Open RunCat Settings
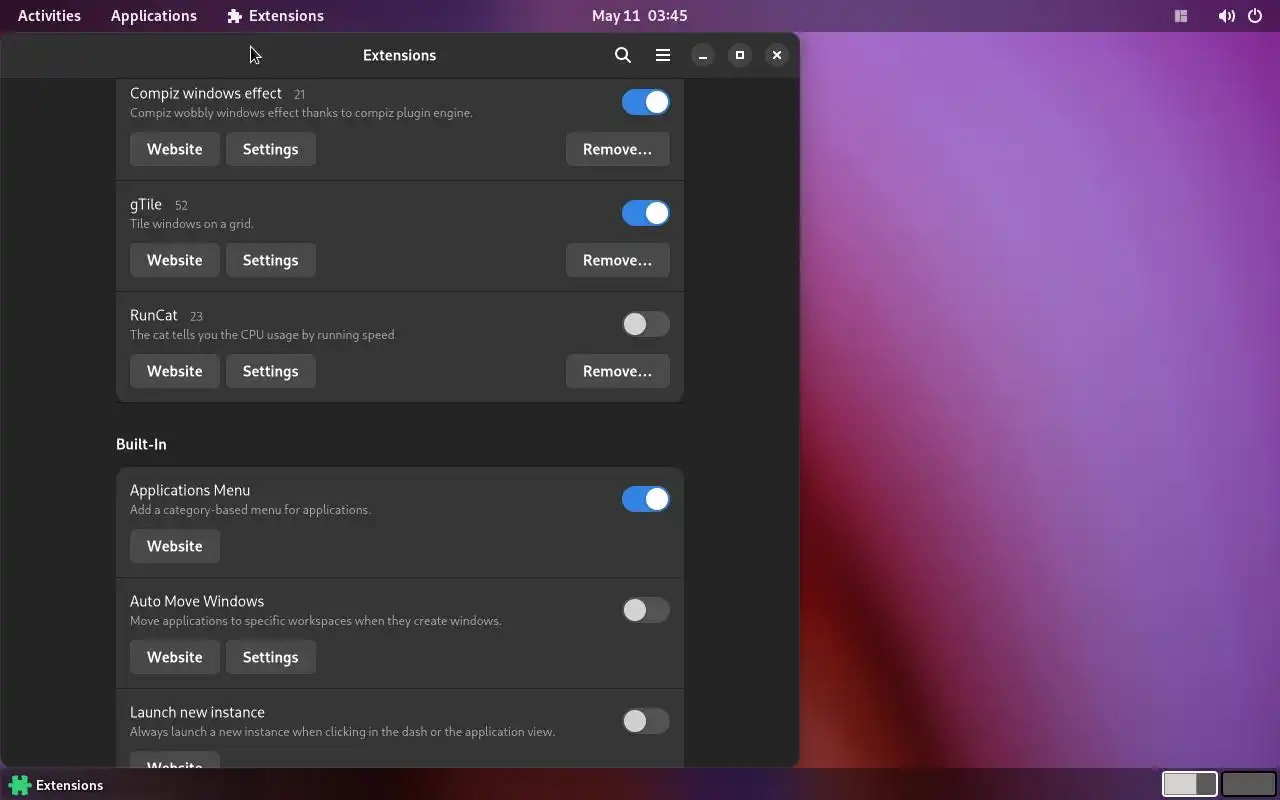Image resolution: width=1280 pixels, height=800 pixels. click(x=271, y=371)
